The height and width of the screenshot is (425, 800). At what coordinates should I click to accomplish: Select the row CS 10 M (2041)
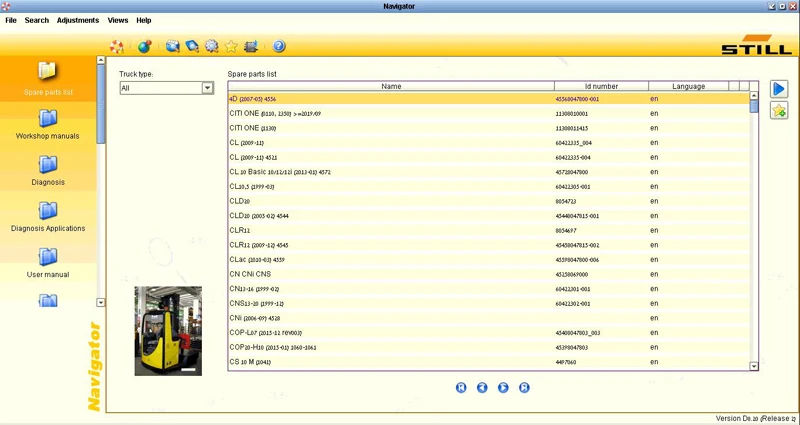click(489, 362)
